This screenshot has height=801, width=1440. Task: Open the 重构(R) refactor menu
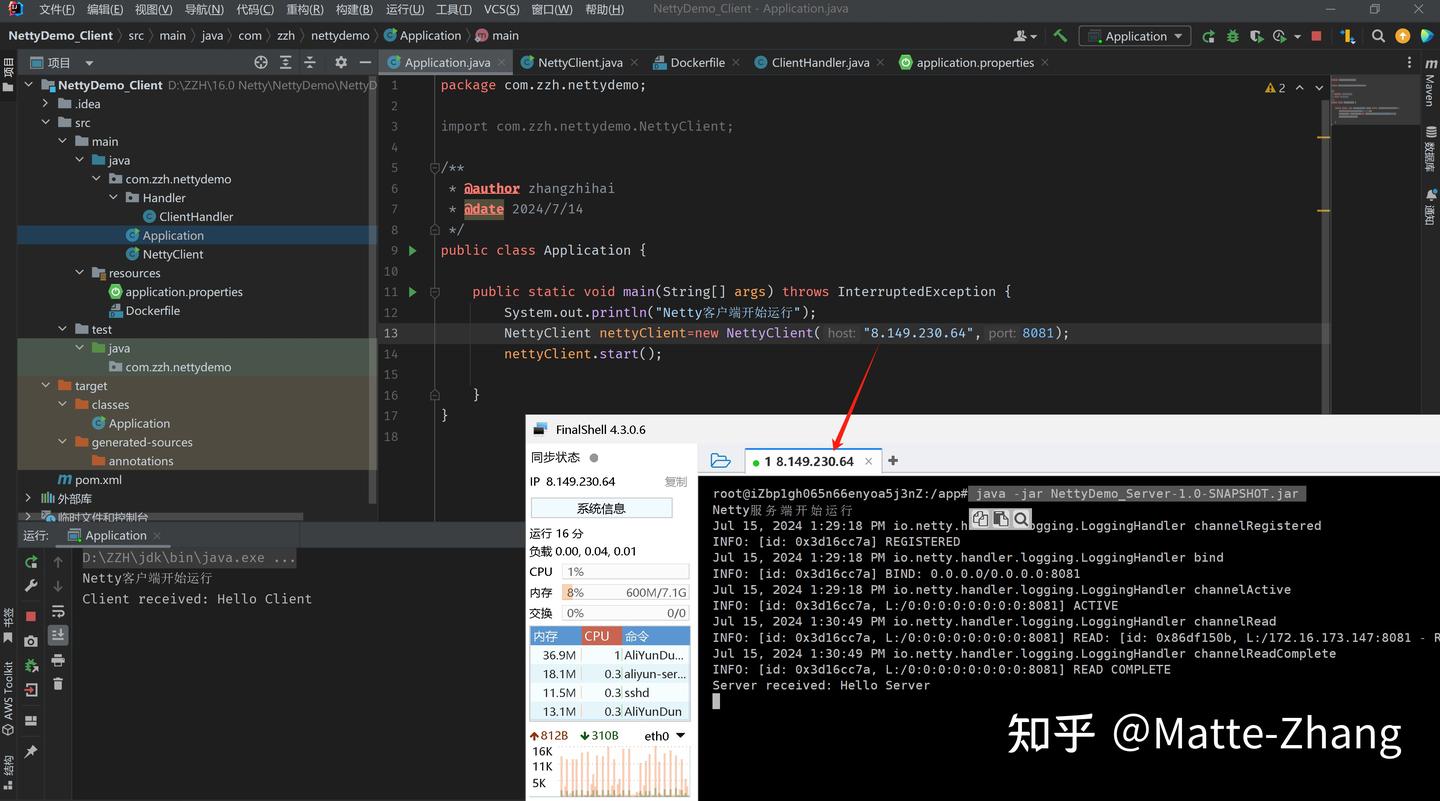(x=304, y=9)
